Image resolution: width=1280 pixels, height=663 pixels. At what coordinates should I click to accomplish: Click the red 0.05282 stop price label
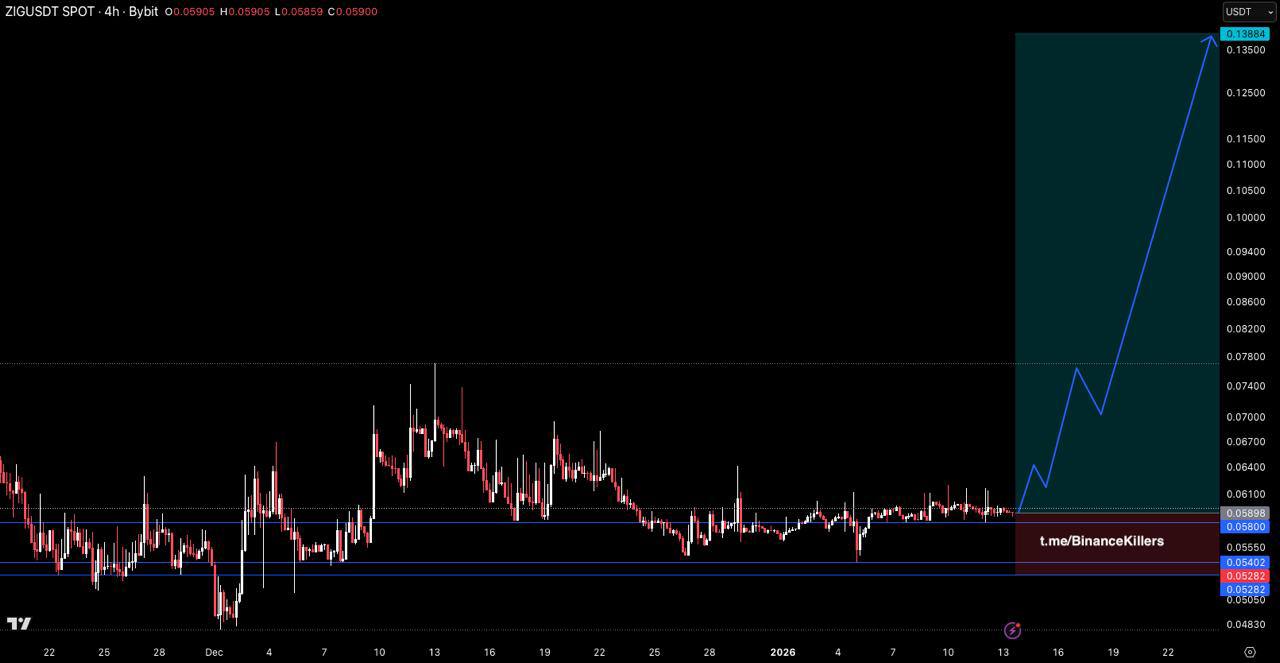point(1246,576)
